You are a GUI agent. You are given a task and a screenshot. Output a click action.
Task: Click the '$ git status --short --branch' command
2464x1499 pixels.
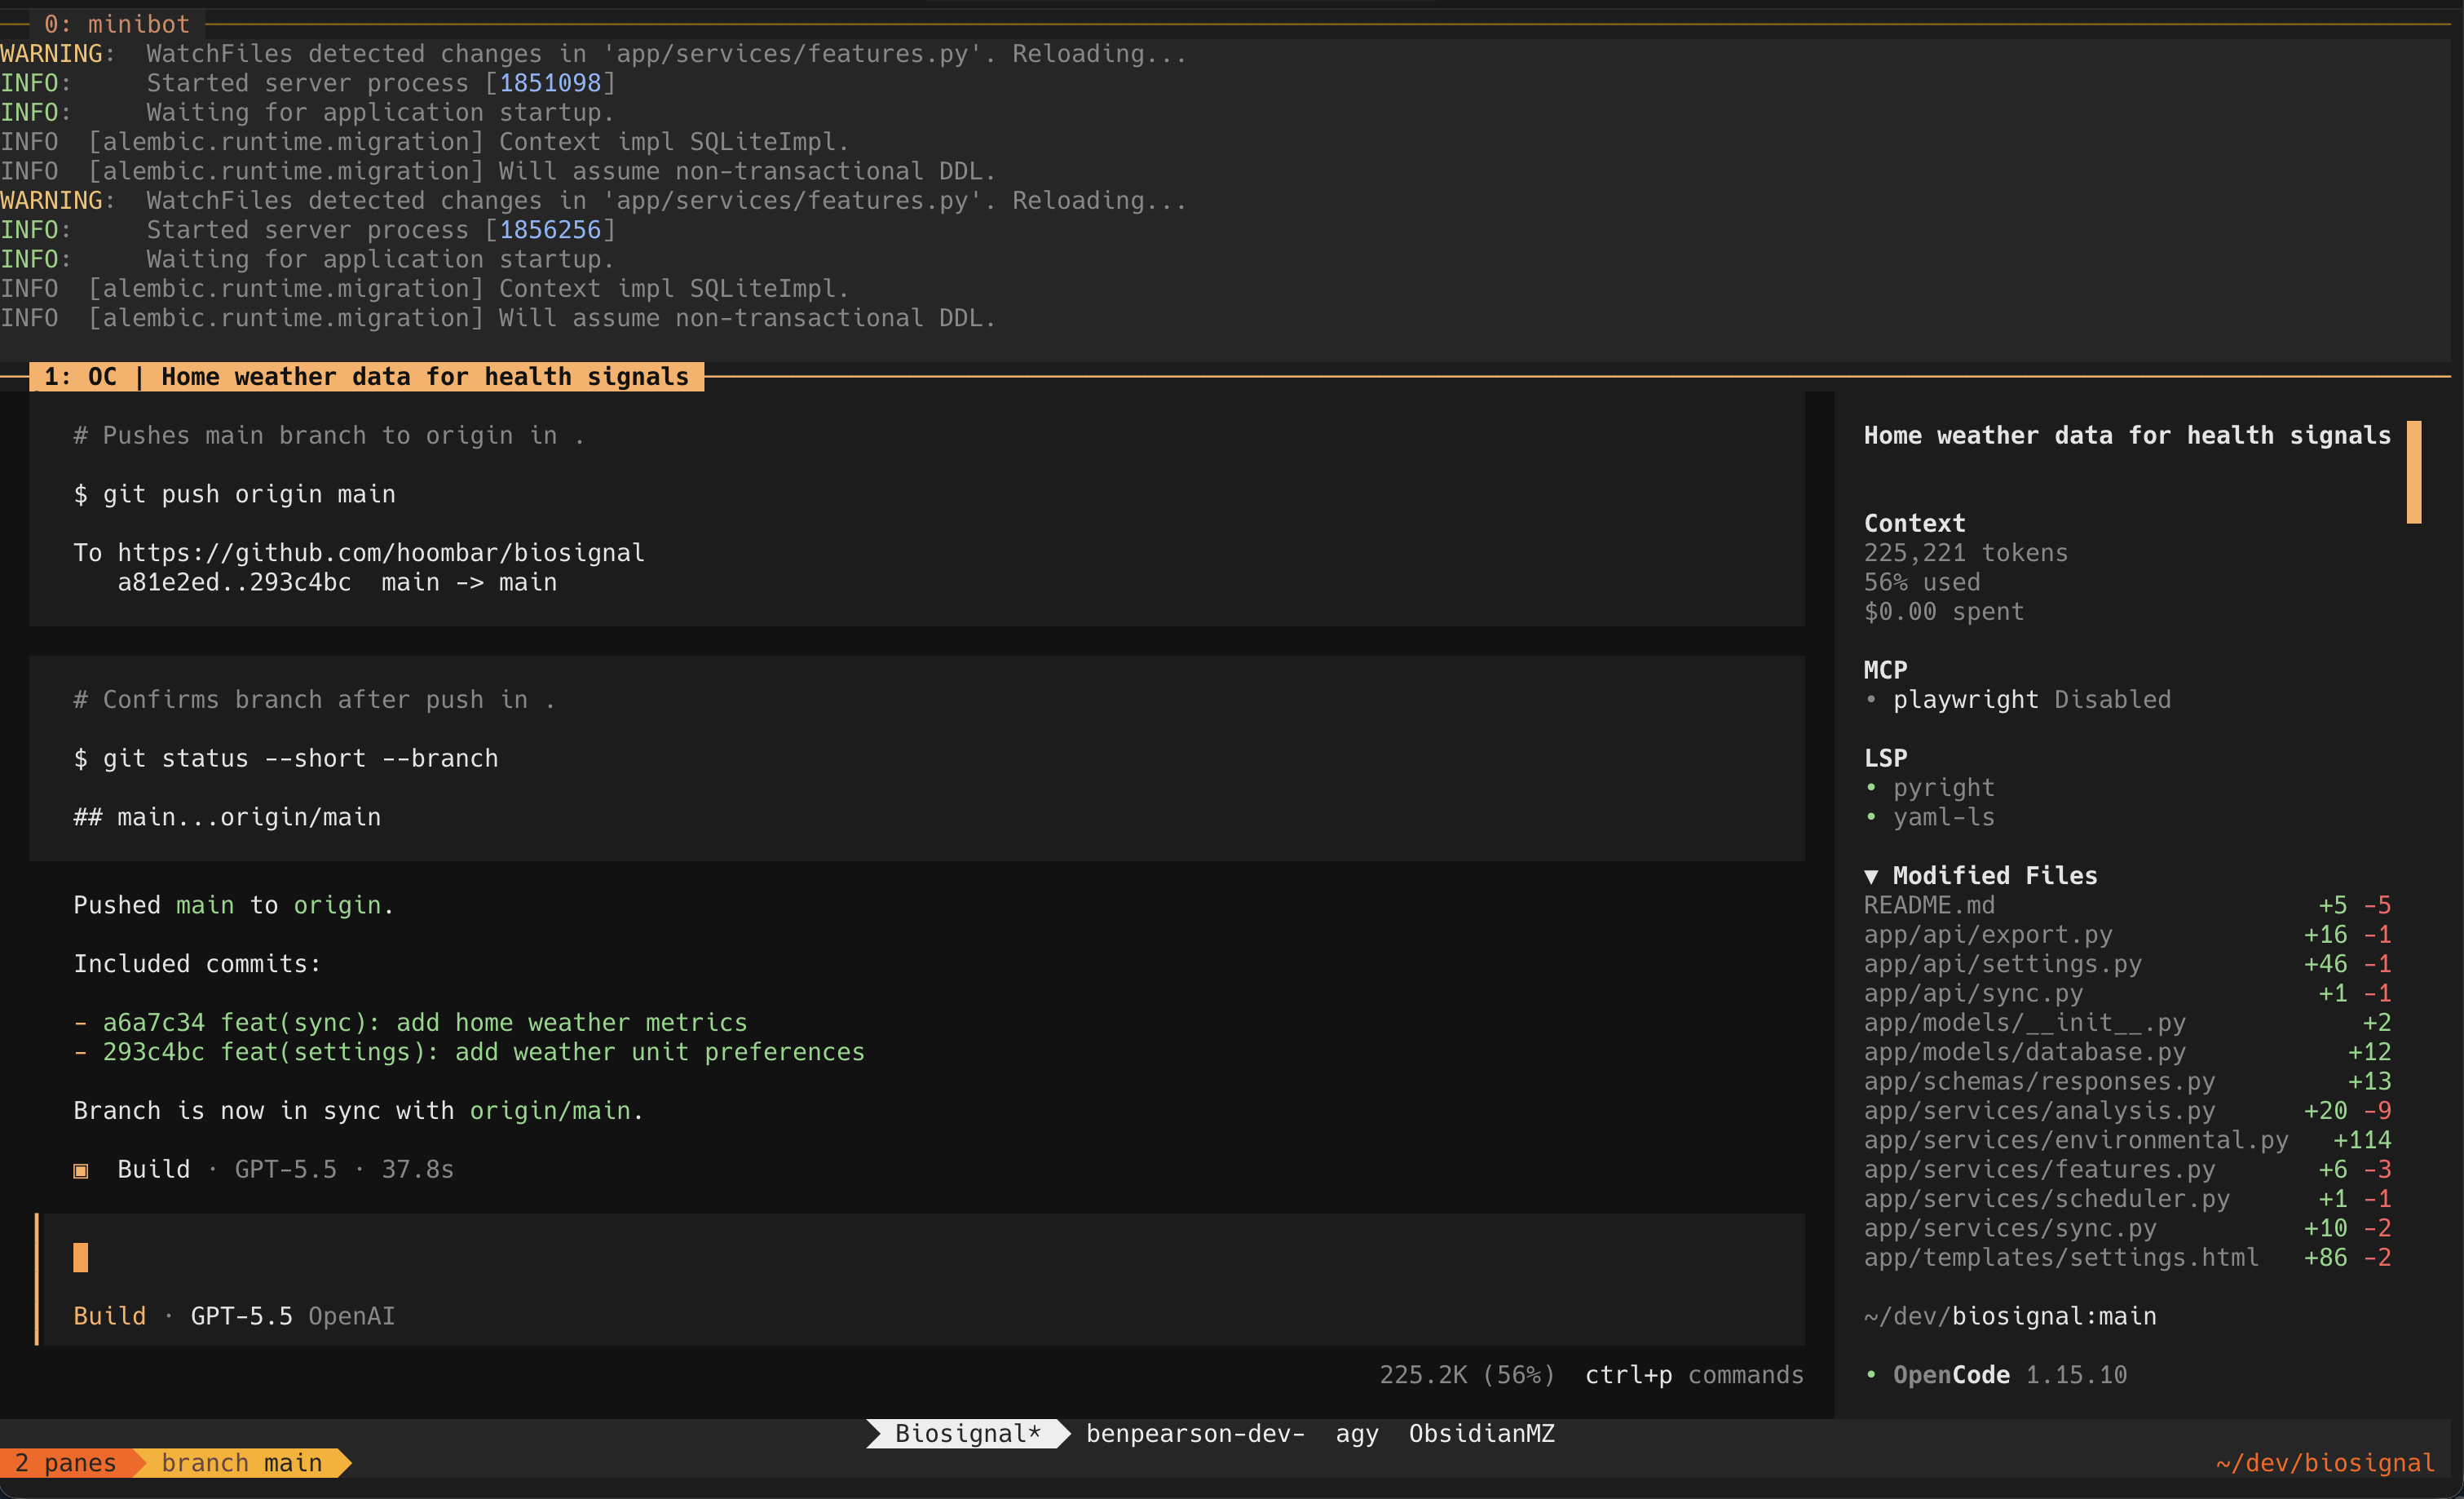click(x=286, y=759)
